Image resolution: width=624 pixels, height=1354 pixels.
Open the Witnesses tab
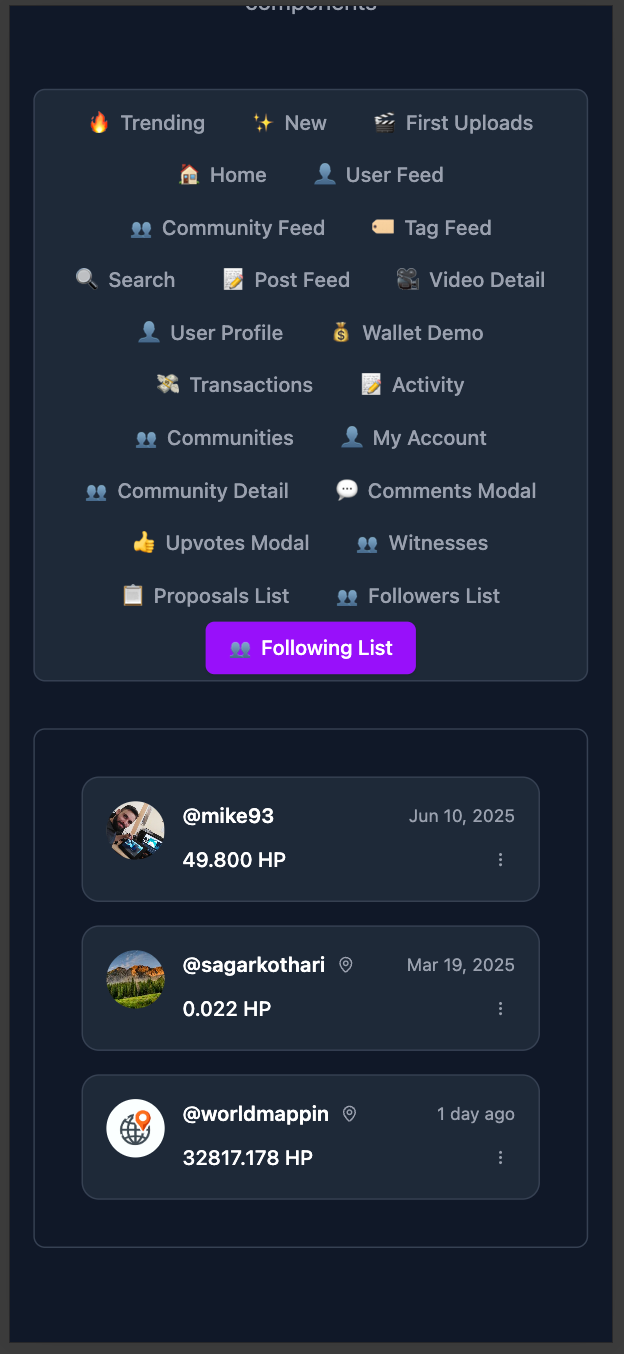tap(423, 543)
